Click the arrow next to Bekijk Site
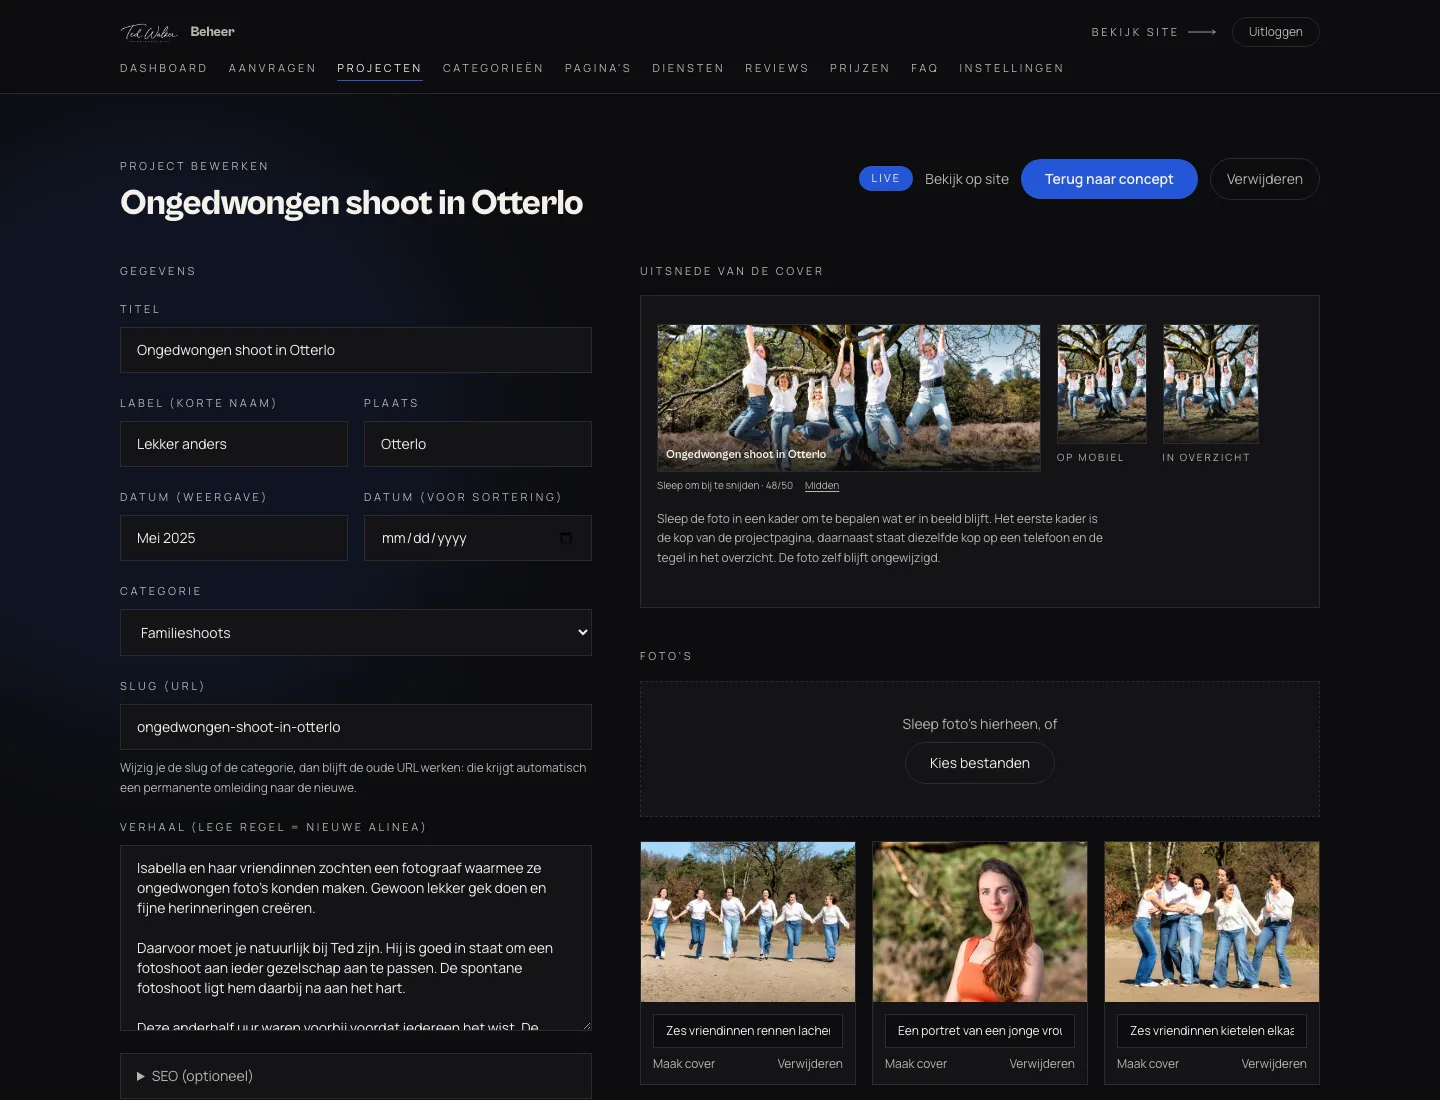This screenshot has height=1100, width=1440. click(1202, 32)
